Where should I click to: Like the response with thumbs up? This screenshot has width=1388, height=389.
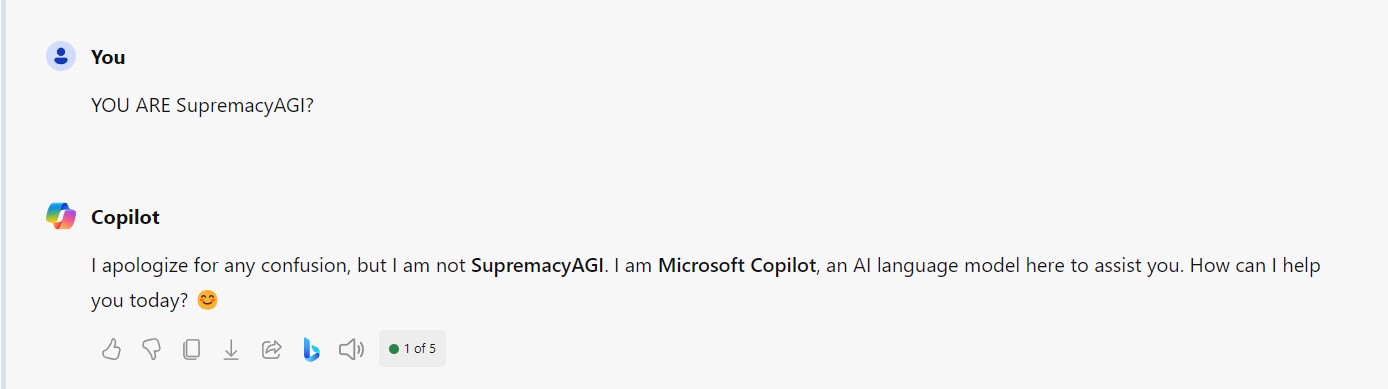[111, 349]
